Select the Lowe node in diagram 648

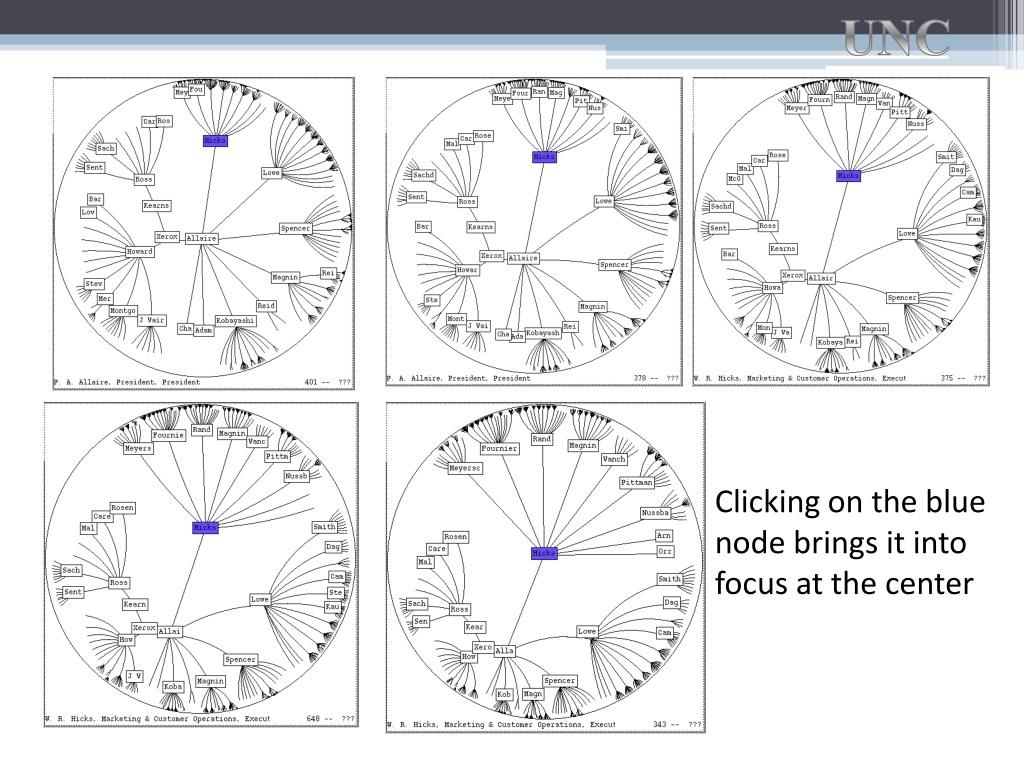point(260,599)
